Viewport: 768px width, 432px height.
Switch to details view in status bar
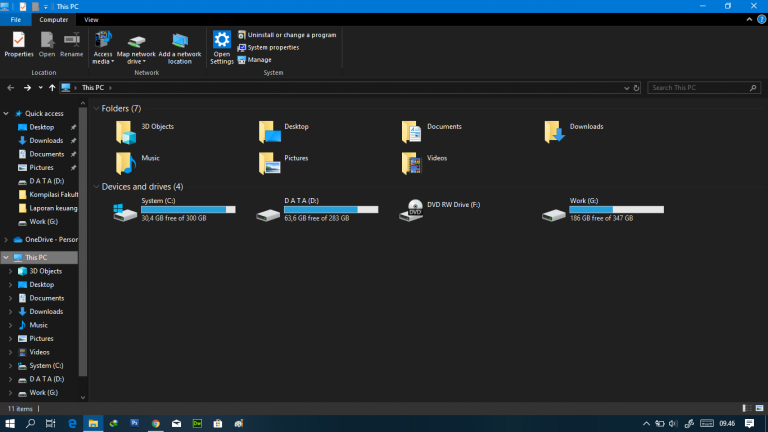[x=747, y=408]
